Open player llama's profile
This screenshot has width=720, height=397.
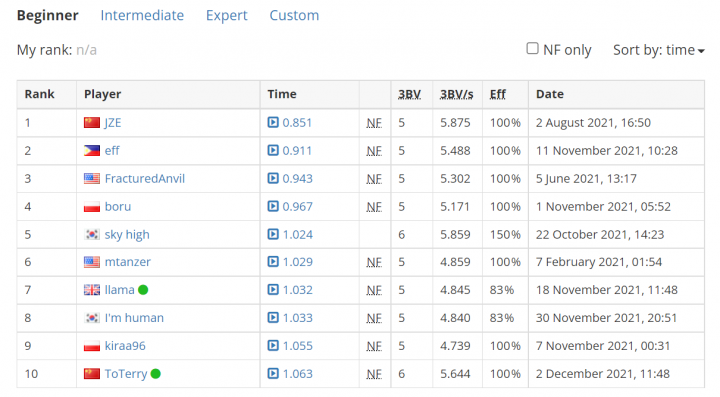pos(119,290)
